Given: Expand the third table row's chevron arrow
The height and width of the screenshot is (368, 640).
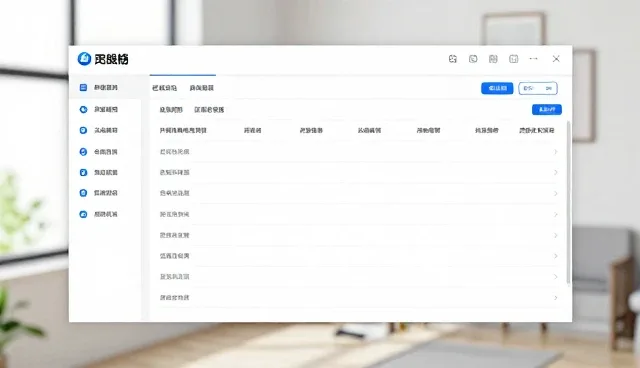Looking at the screenshot, I should coord(556,193).
